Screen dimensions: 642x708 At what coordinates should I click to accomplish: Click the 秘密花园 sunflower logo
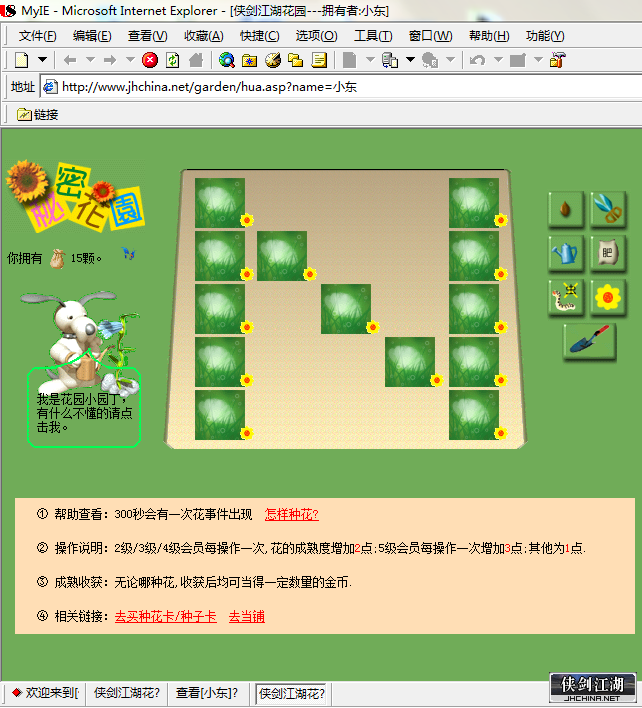[75, 196]
